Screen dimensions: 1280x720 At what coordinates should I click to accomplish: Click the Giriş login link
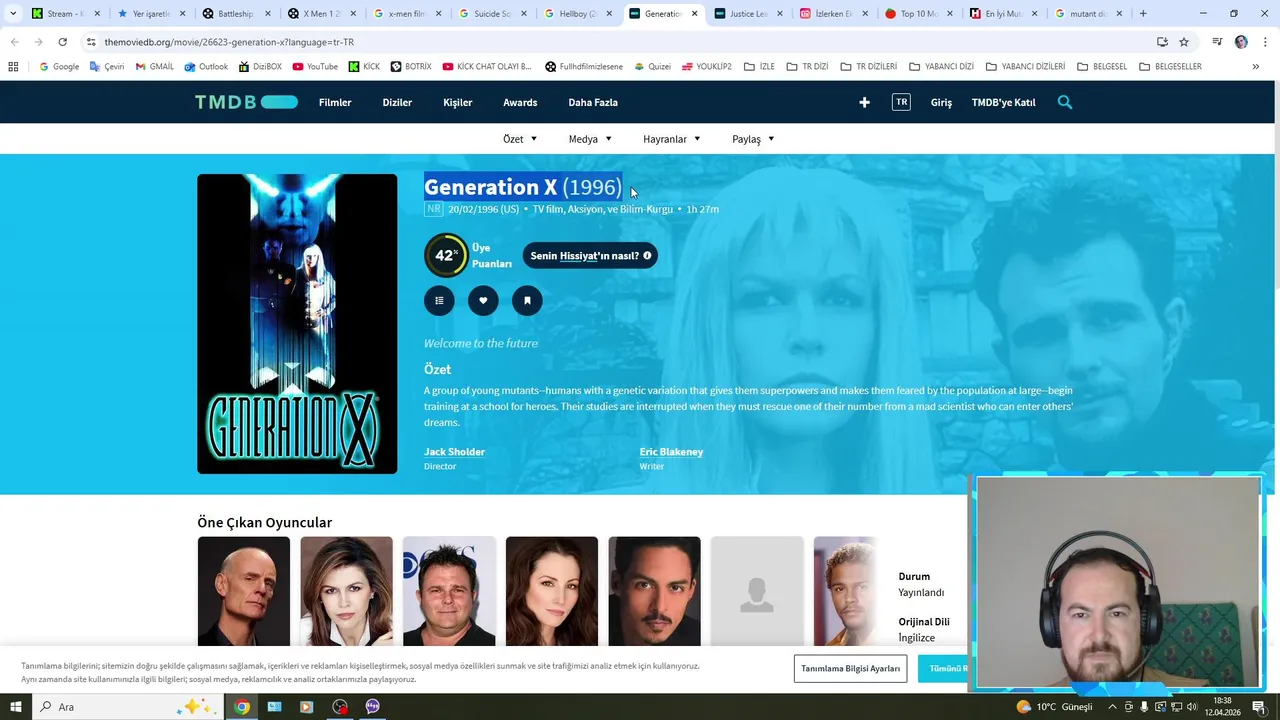pos(941,102)
